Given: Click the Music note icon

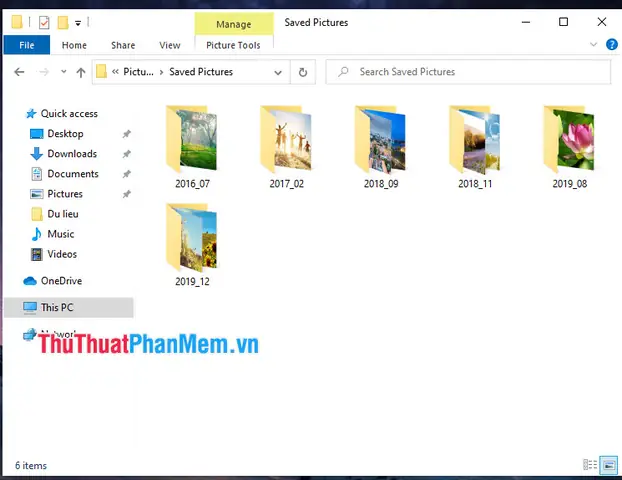Looking at the screenshot, I should 36,234.
